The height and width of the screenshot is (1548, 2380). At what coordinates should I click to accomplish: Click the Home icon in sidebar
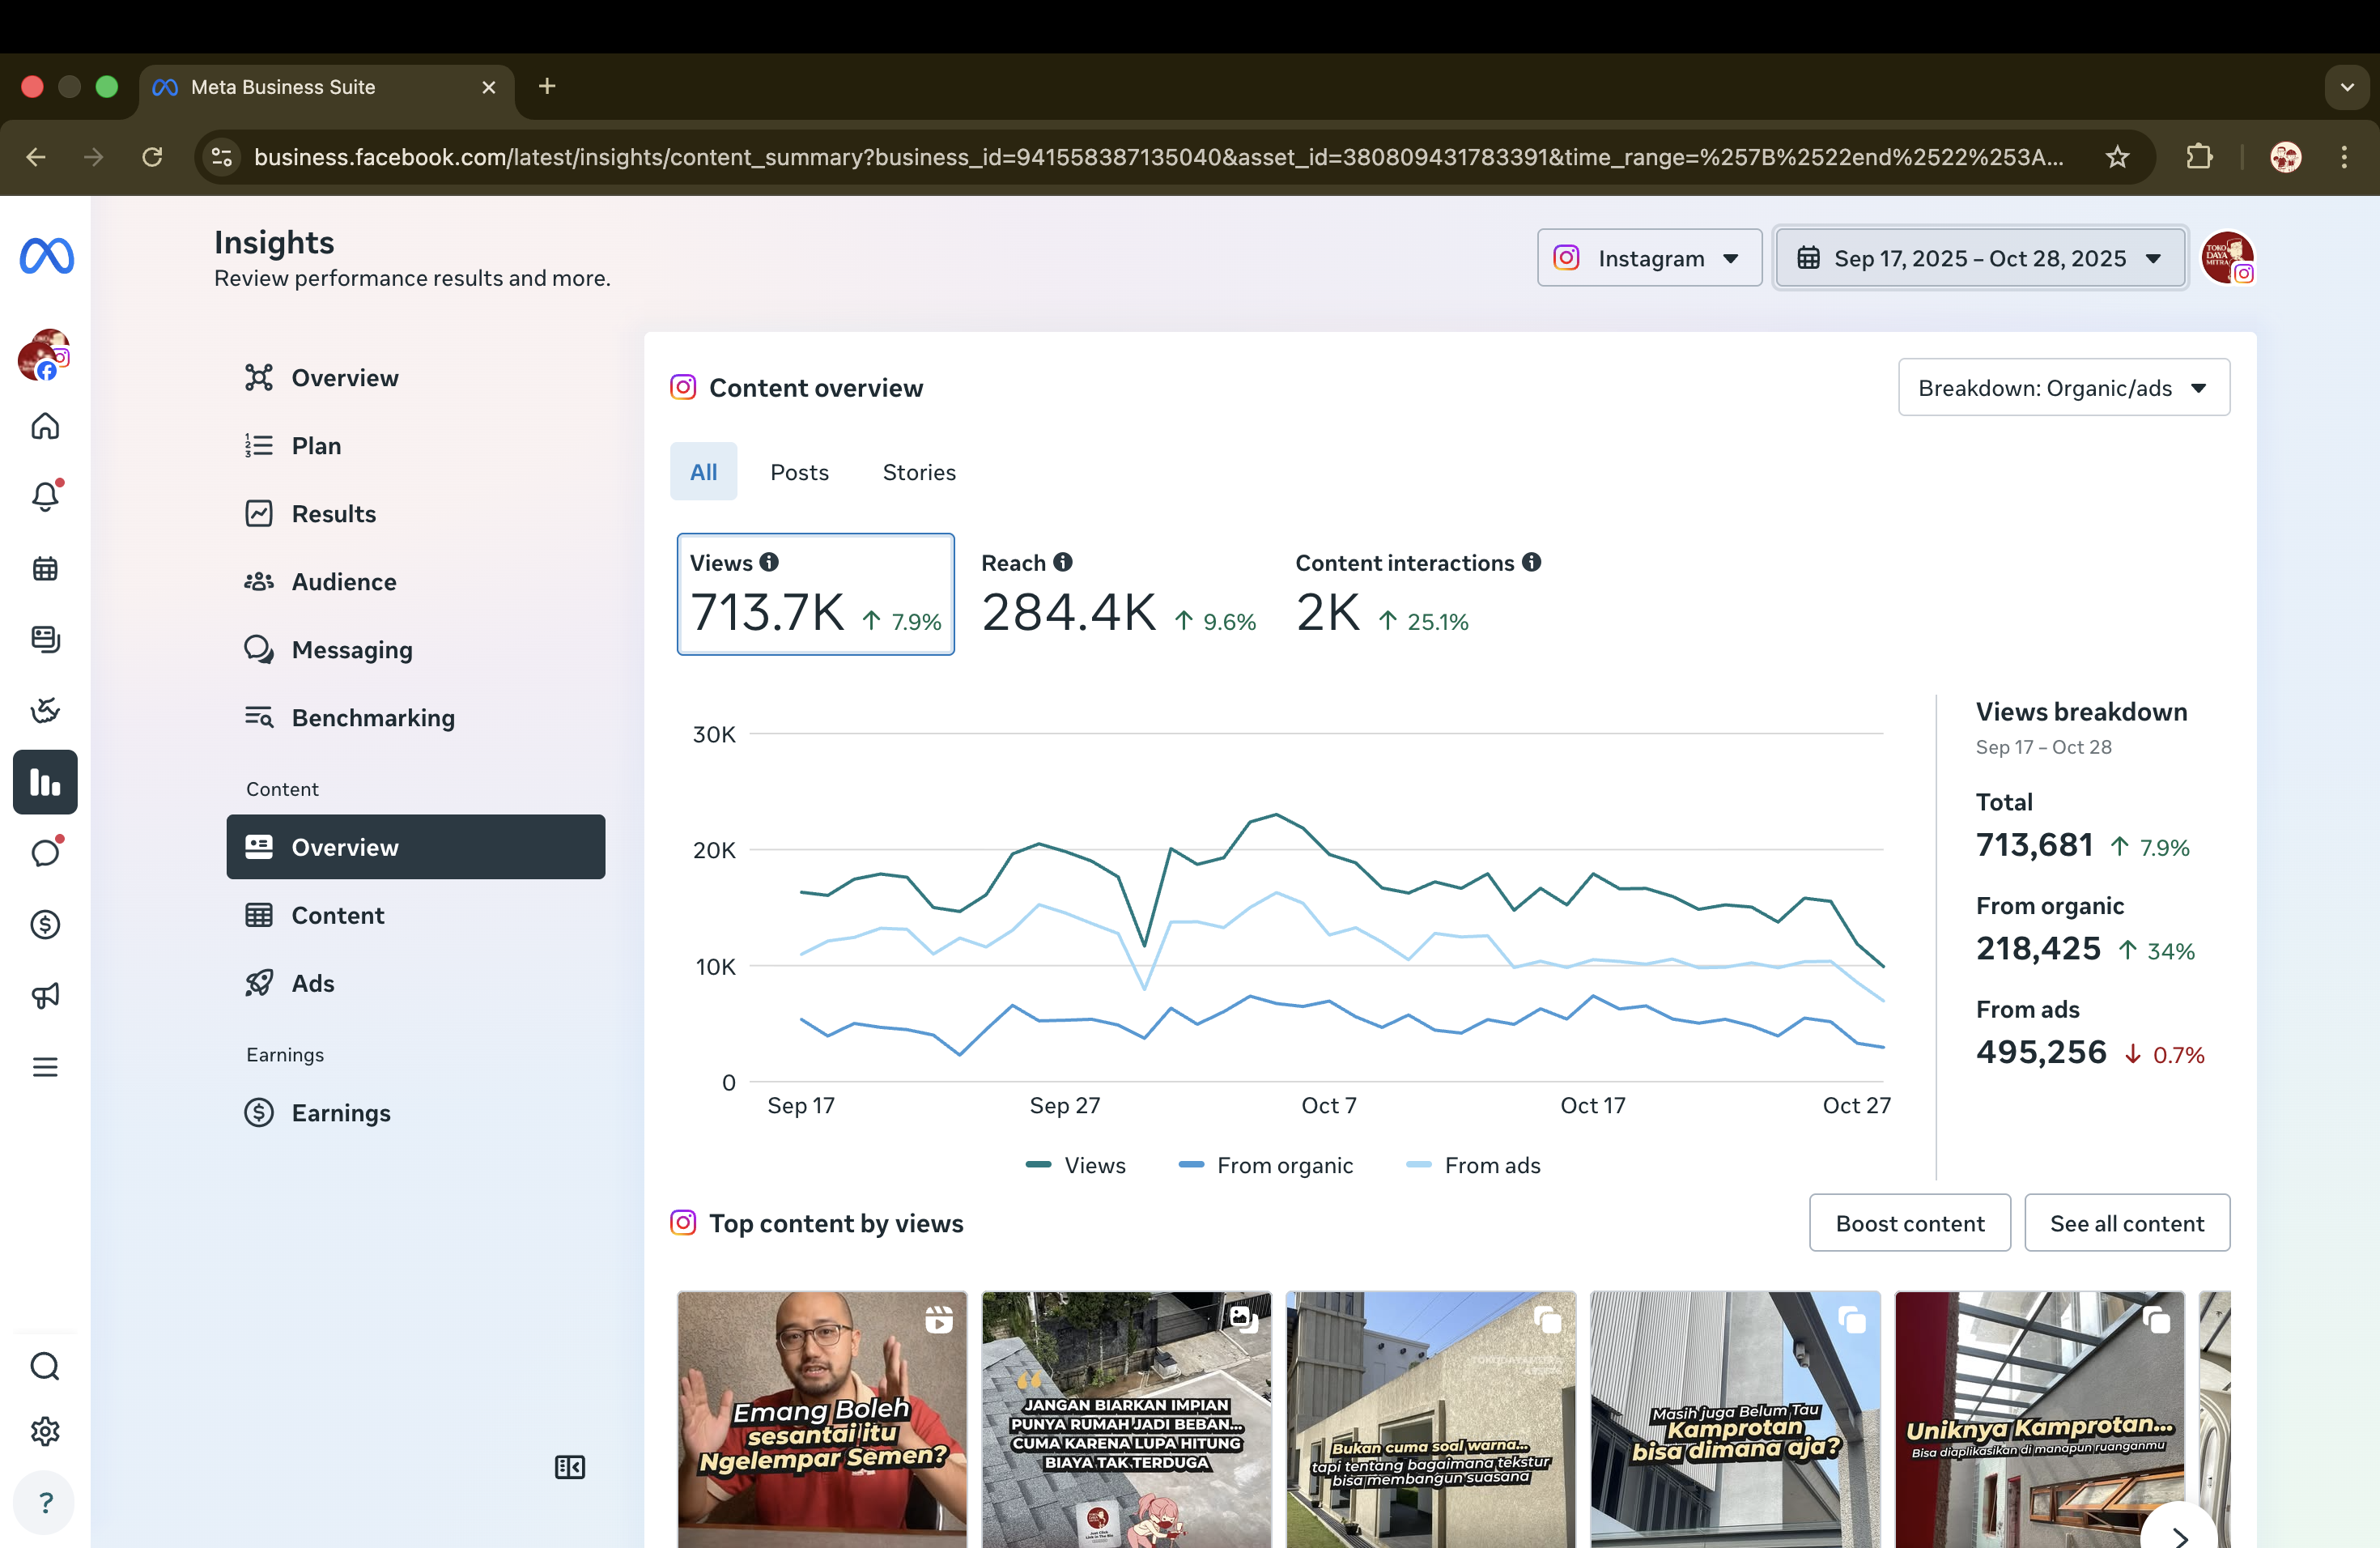[x=45, y=426]
